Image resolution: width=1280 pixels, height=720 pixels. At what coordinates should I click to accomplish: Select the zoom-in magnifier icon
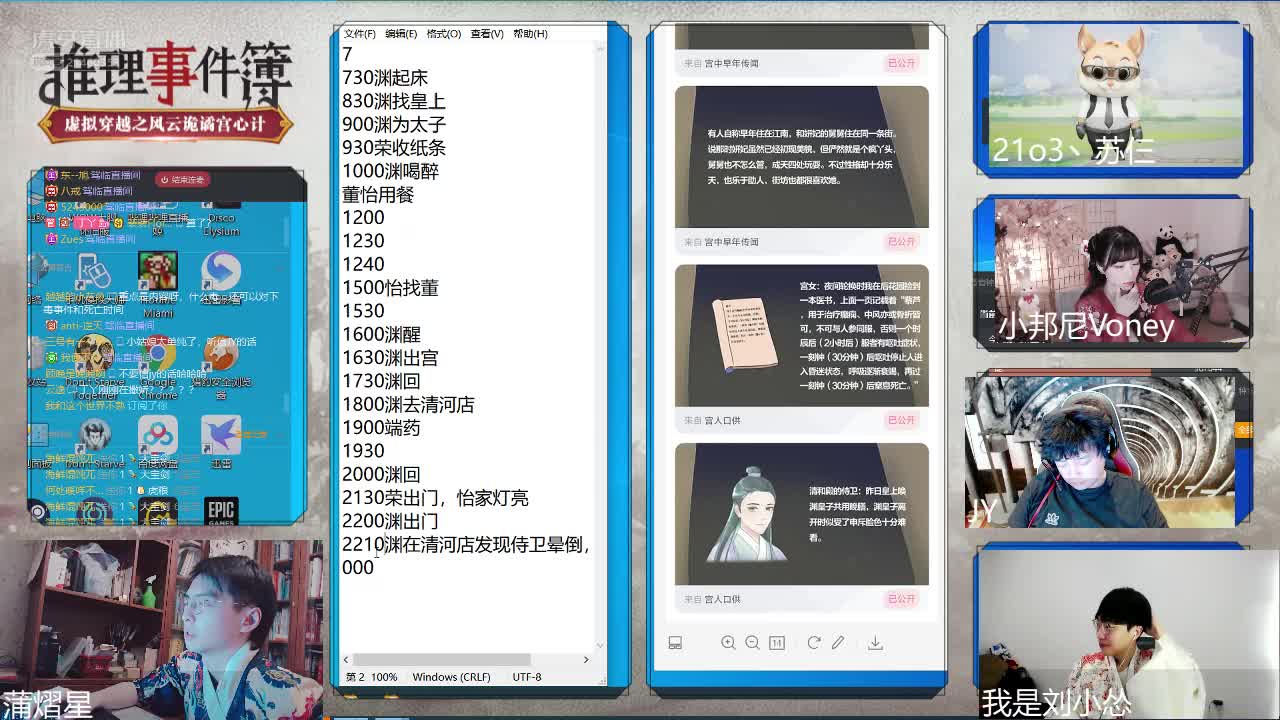(728, 643)
